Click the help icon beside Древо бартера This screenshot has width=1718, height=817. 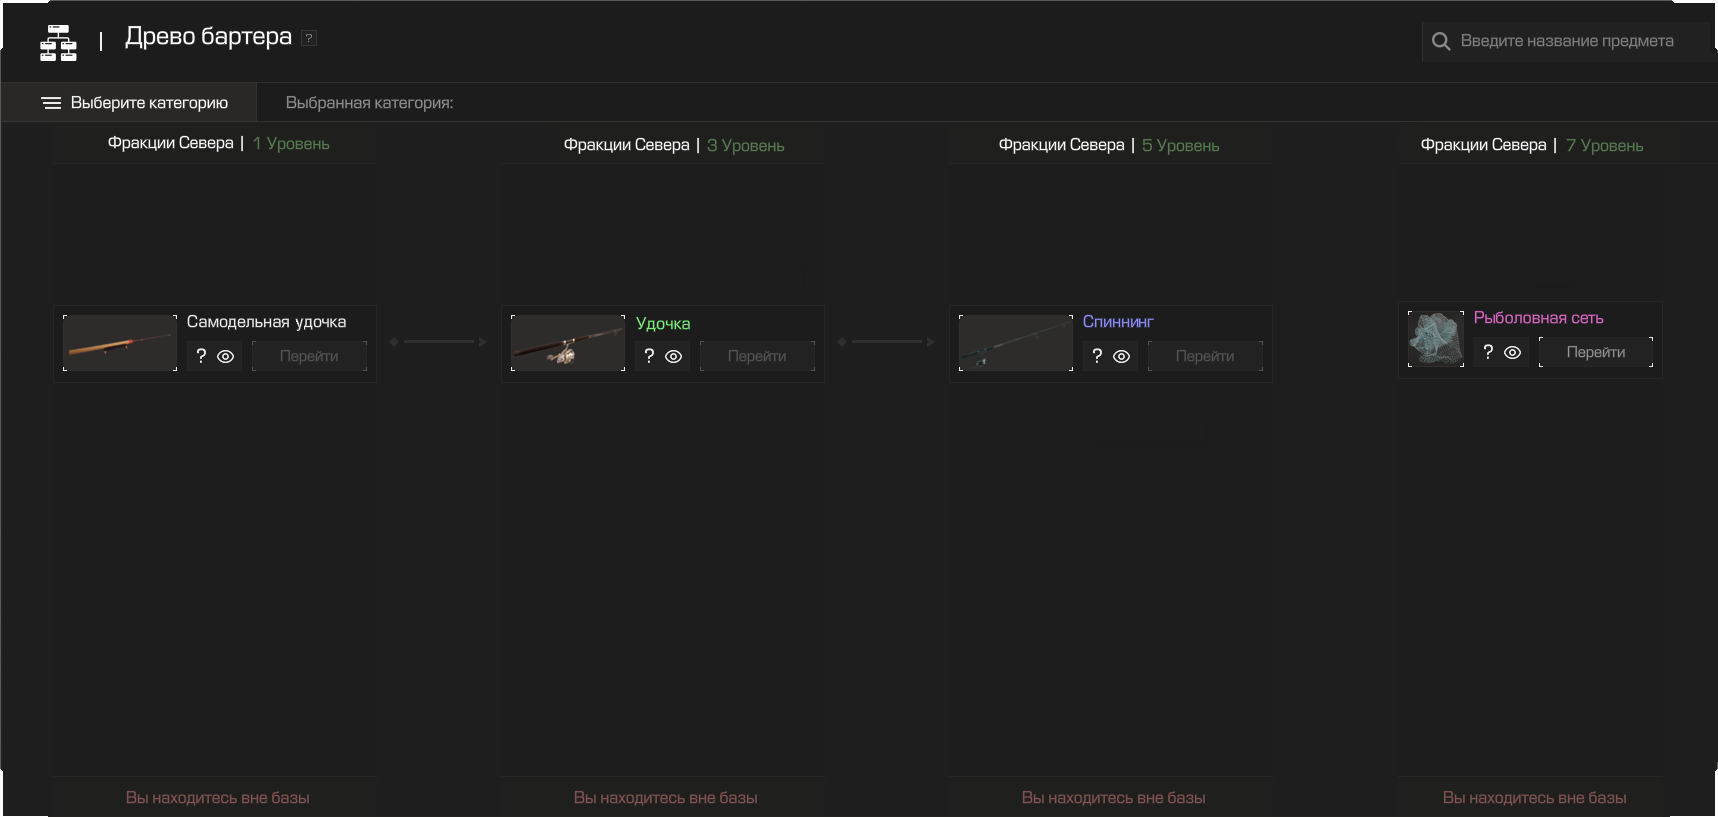pyautogui.click(x=310, y=38)
